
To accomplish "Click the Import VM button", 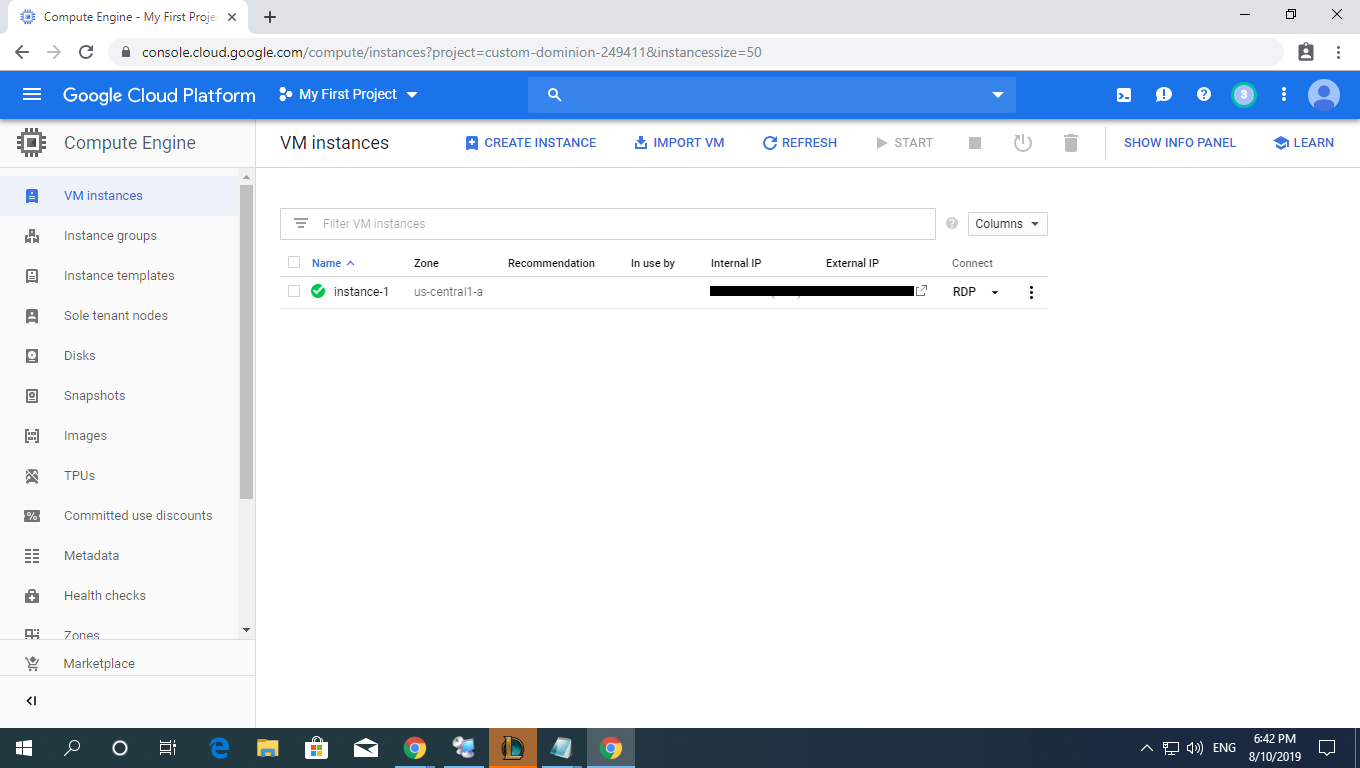I will pos(679,143).
